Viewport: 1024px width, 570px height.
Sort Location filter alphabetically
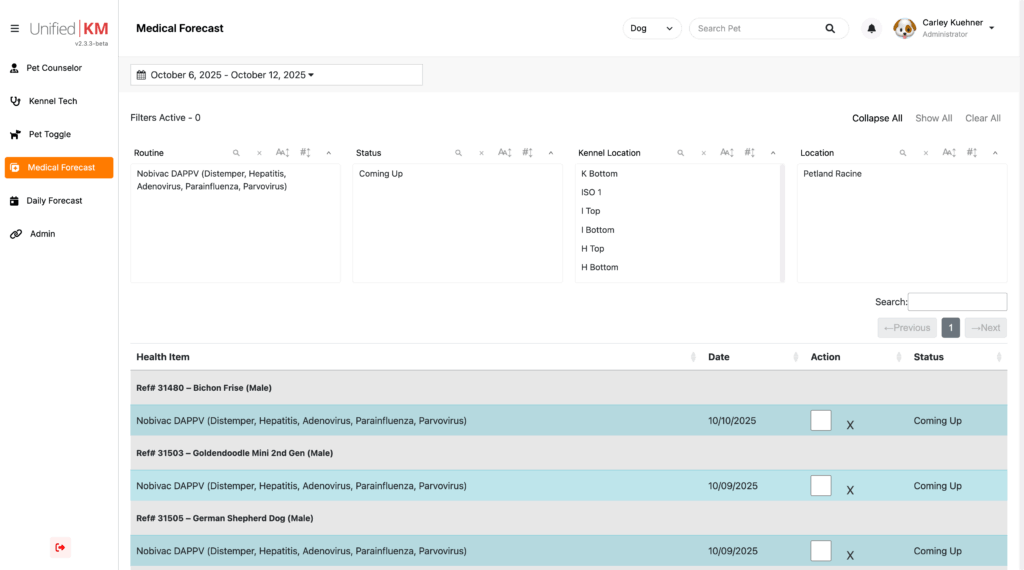coord(949,153)
